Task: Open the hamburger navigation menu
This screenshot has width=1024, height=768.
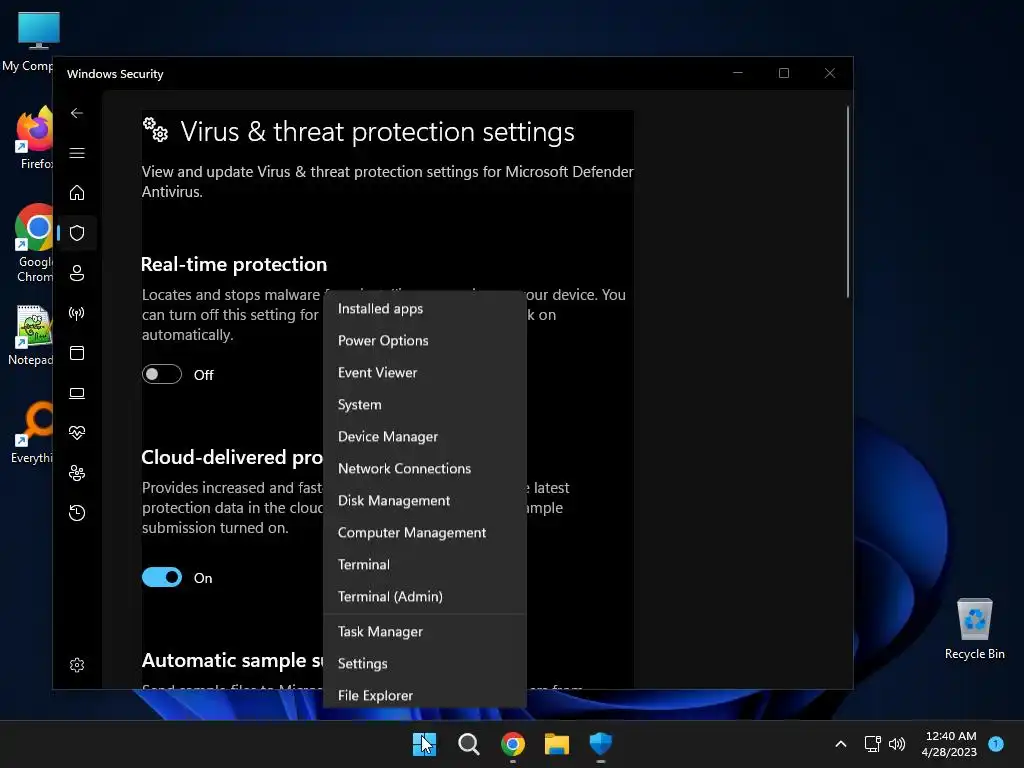Action: pyautogui.click(x=77, y=153)
